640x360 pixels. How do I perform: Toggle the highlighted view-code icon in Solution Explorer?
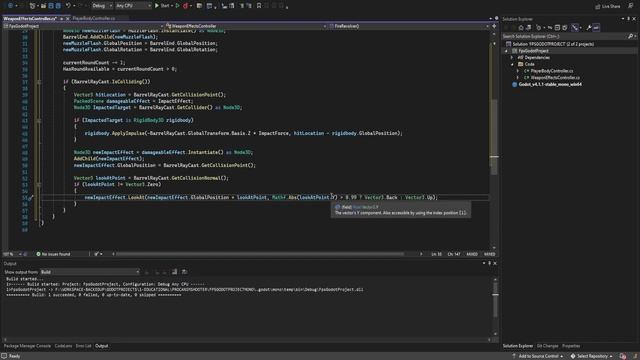[575, 28]
